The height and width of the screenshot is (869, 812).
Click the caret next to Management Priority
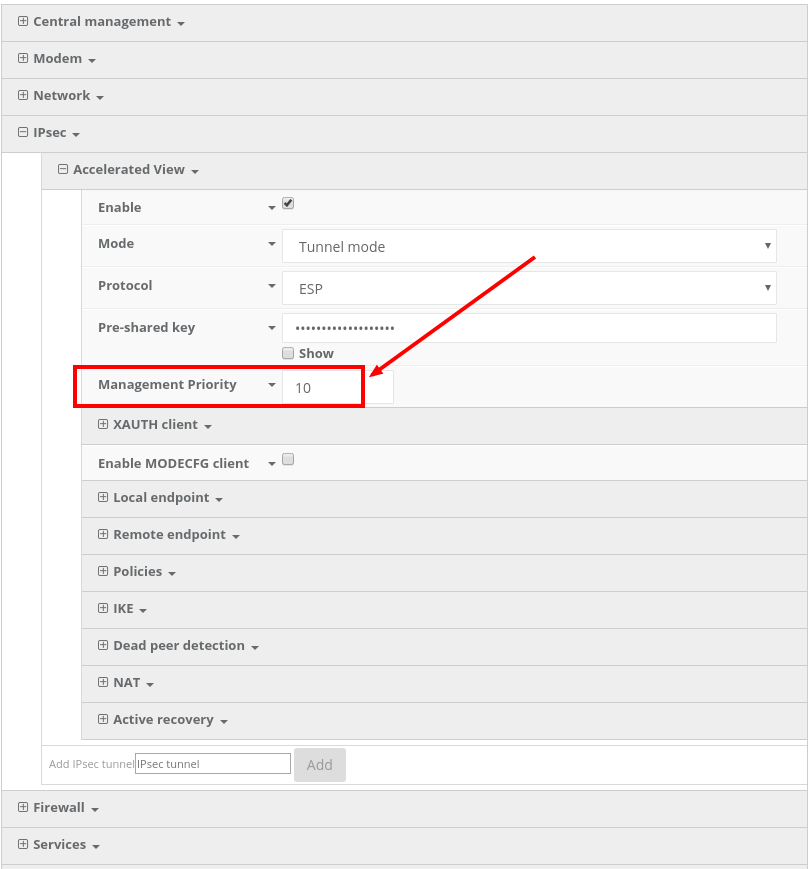click(x=271, y=385)
